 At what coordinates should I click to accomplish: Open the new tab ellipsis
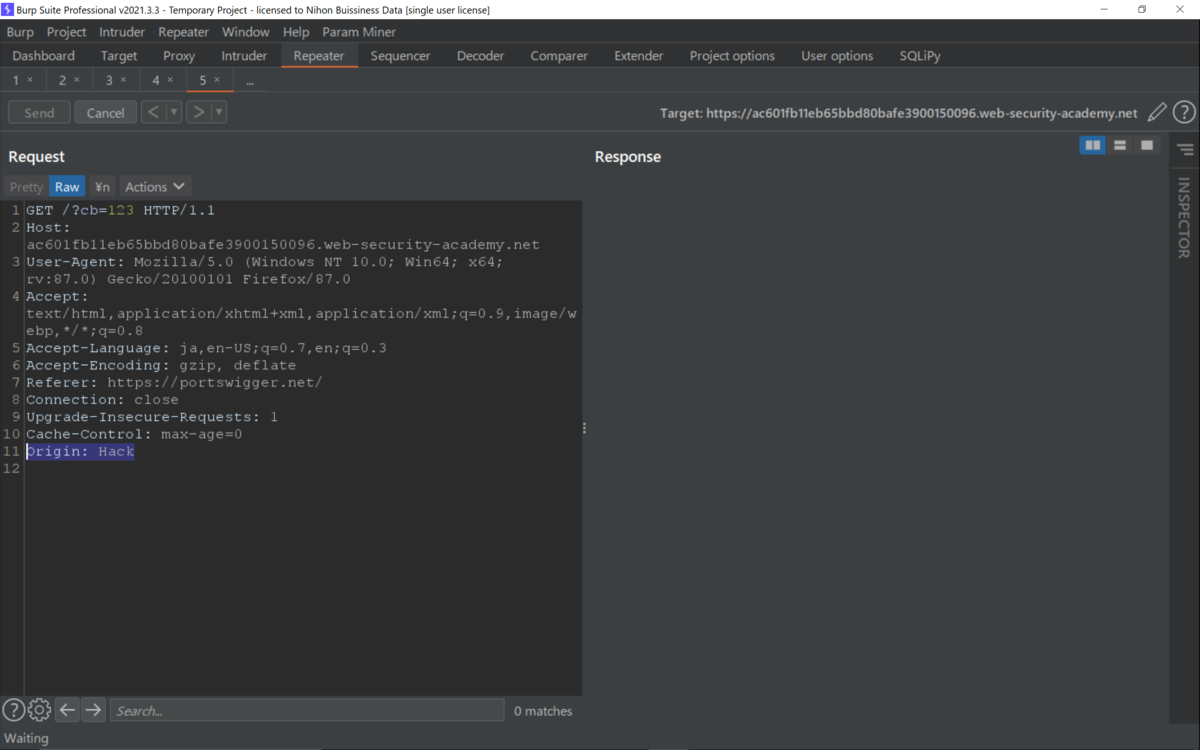[250, 80]
